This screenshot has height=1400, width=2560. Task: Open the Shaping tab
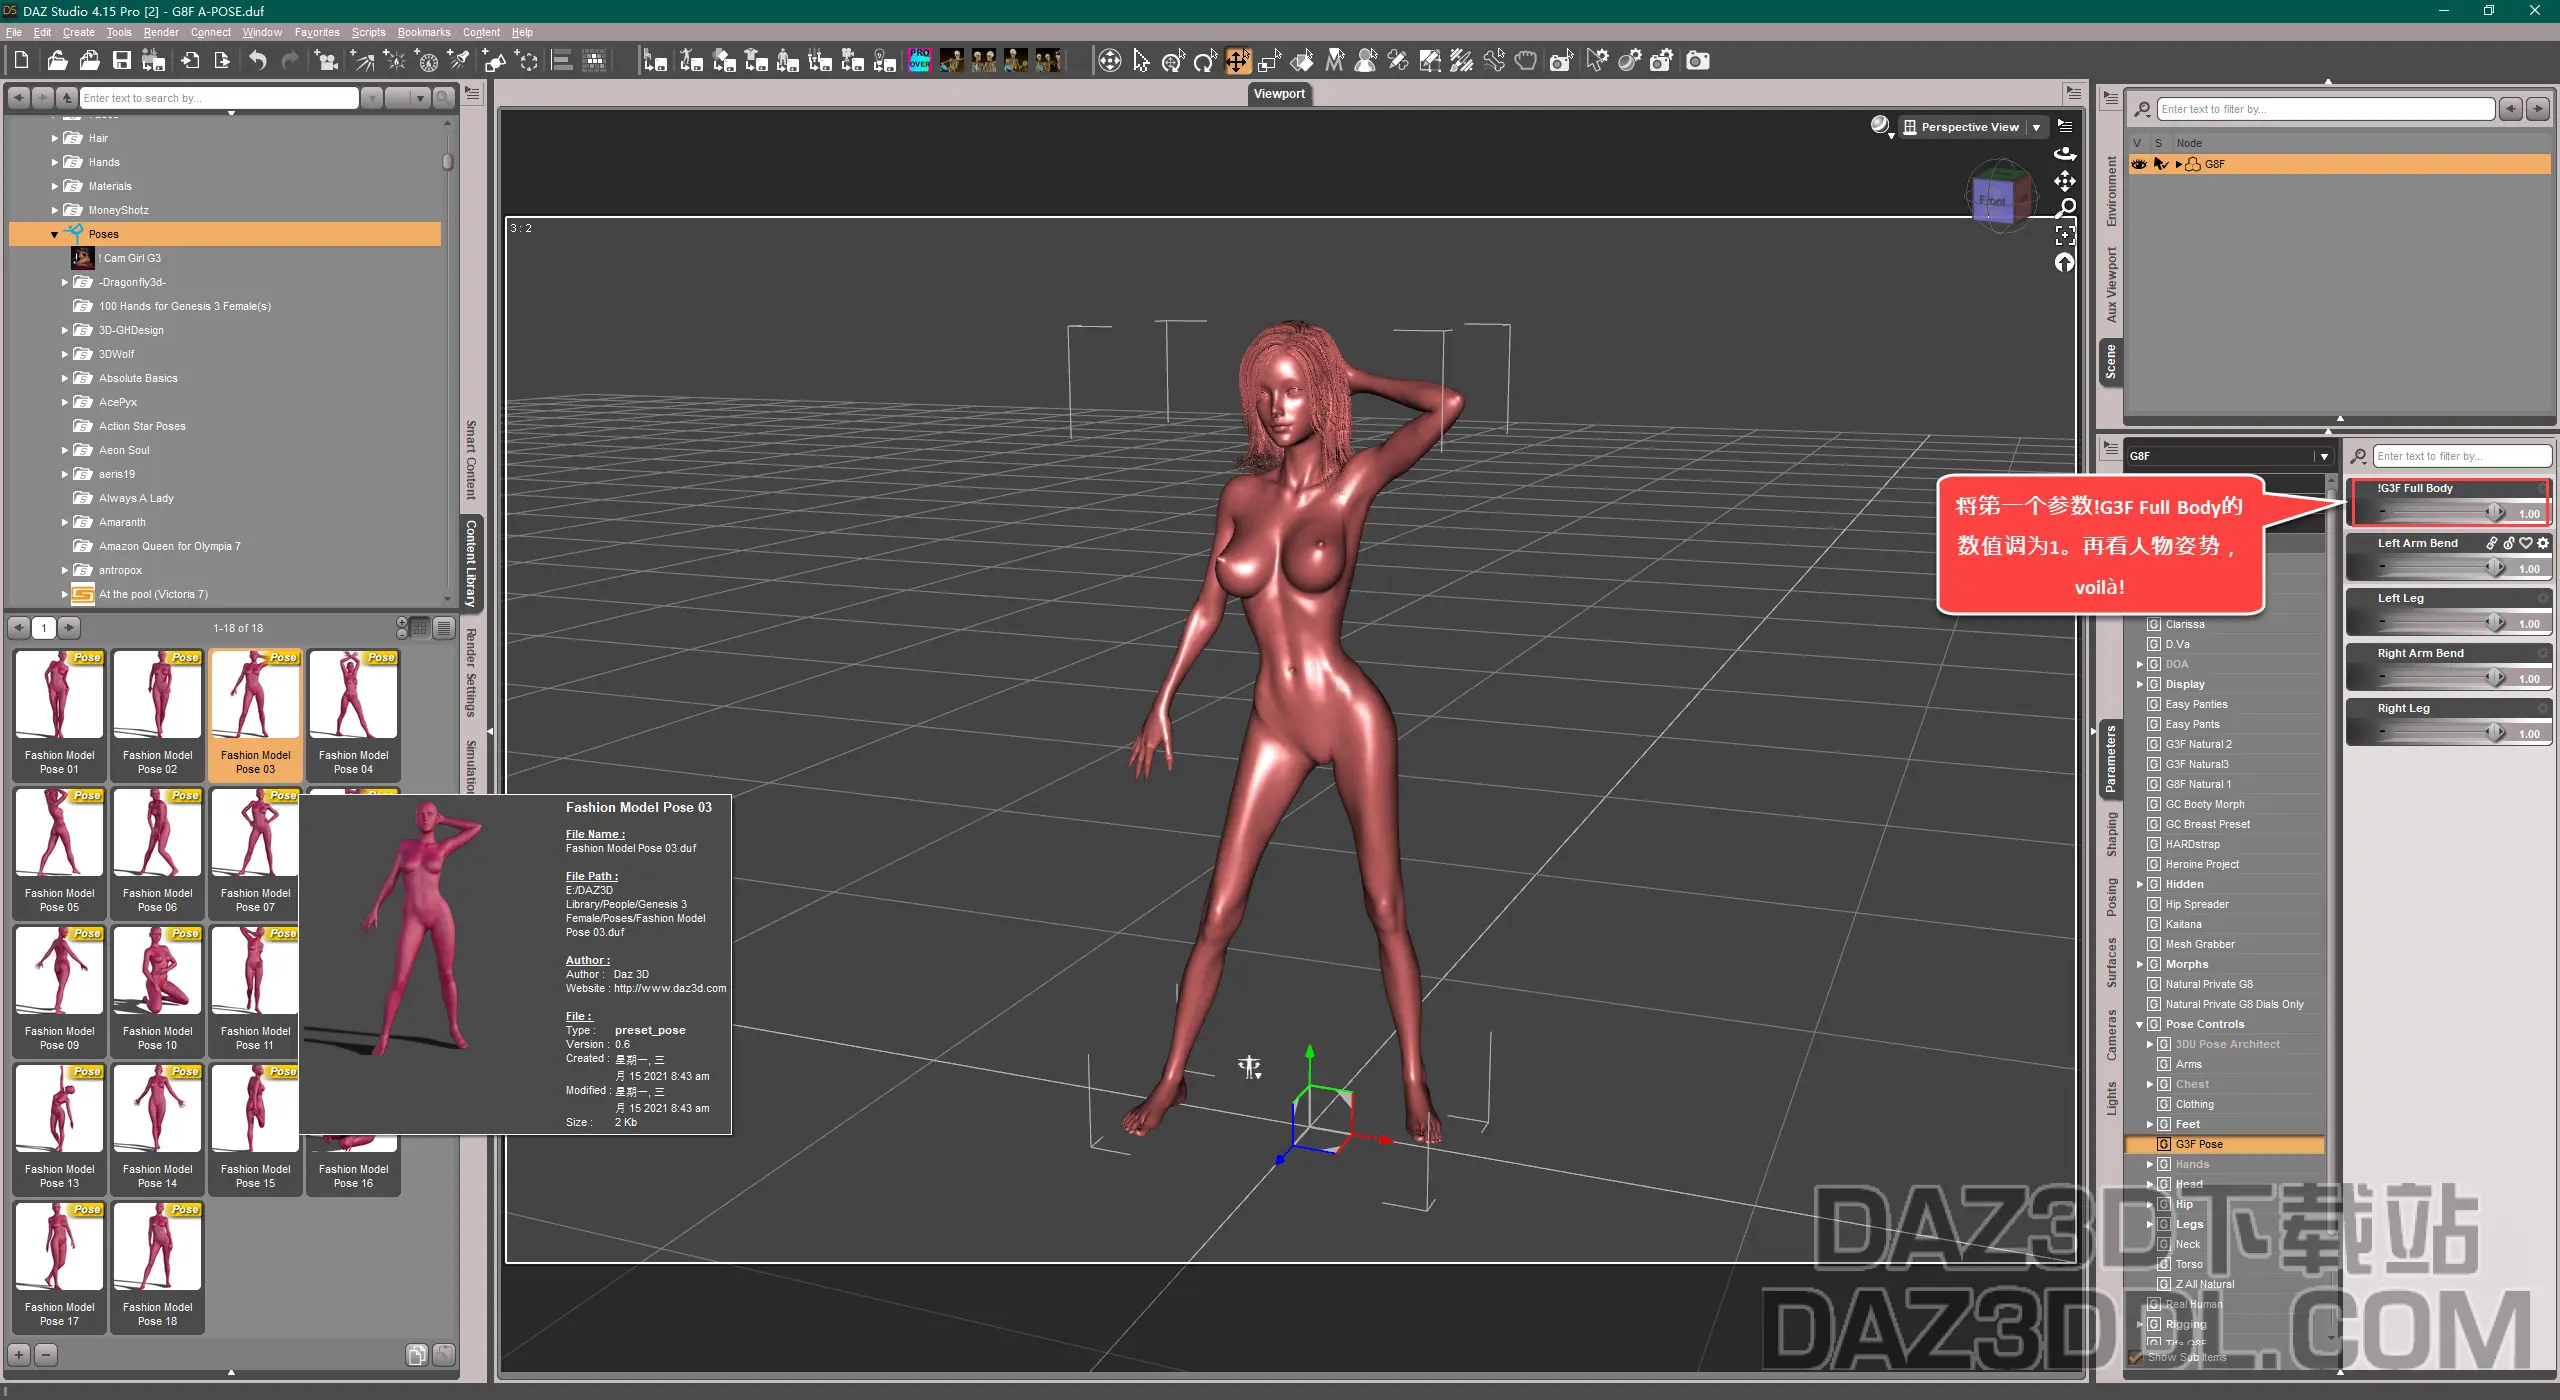[x=2111, y=834]
